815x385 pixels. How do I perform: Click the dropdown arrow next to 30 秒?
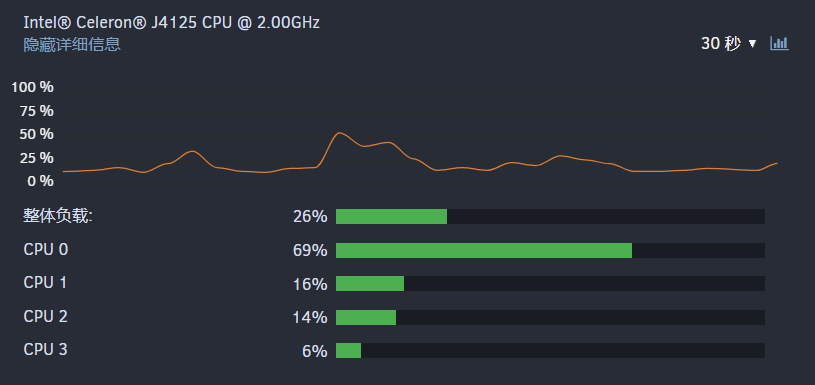tap(752, 44)
